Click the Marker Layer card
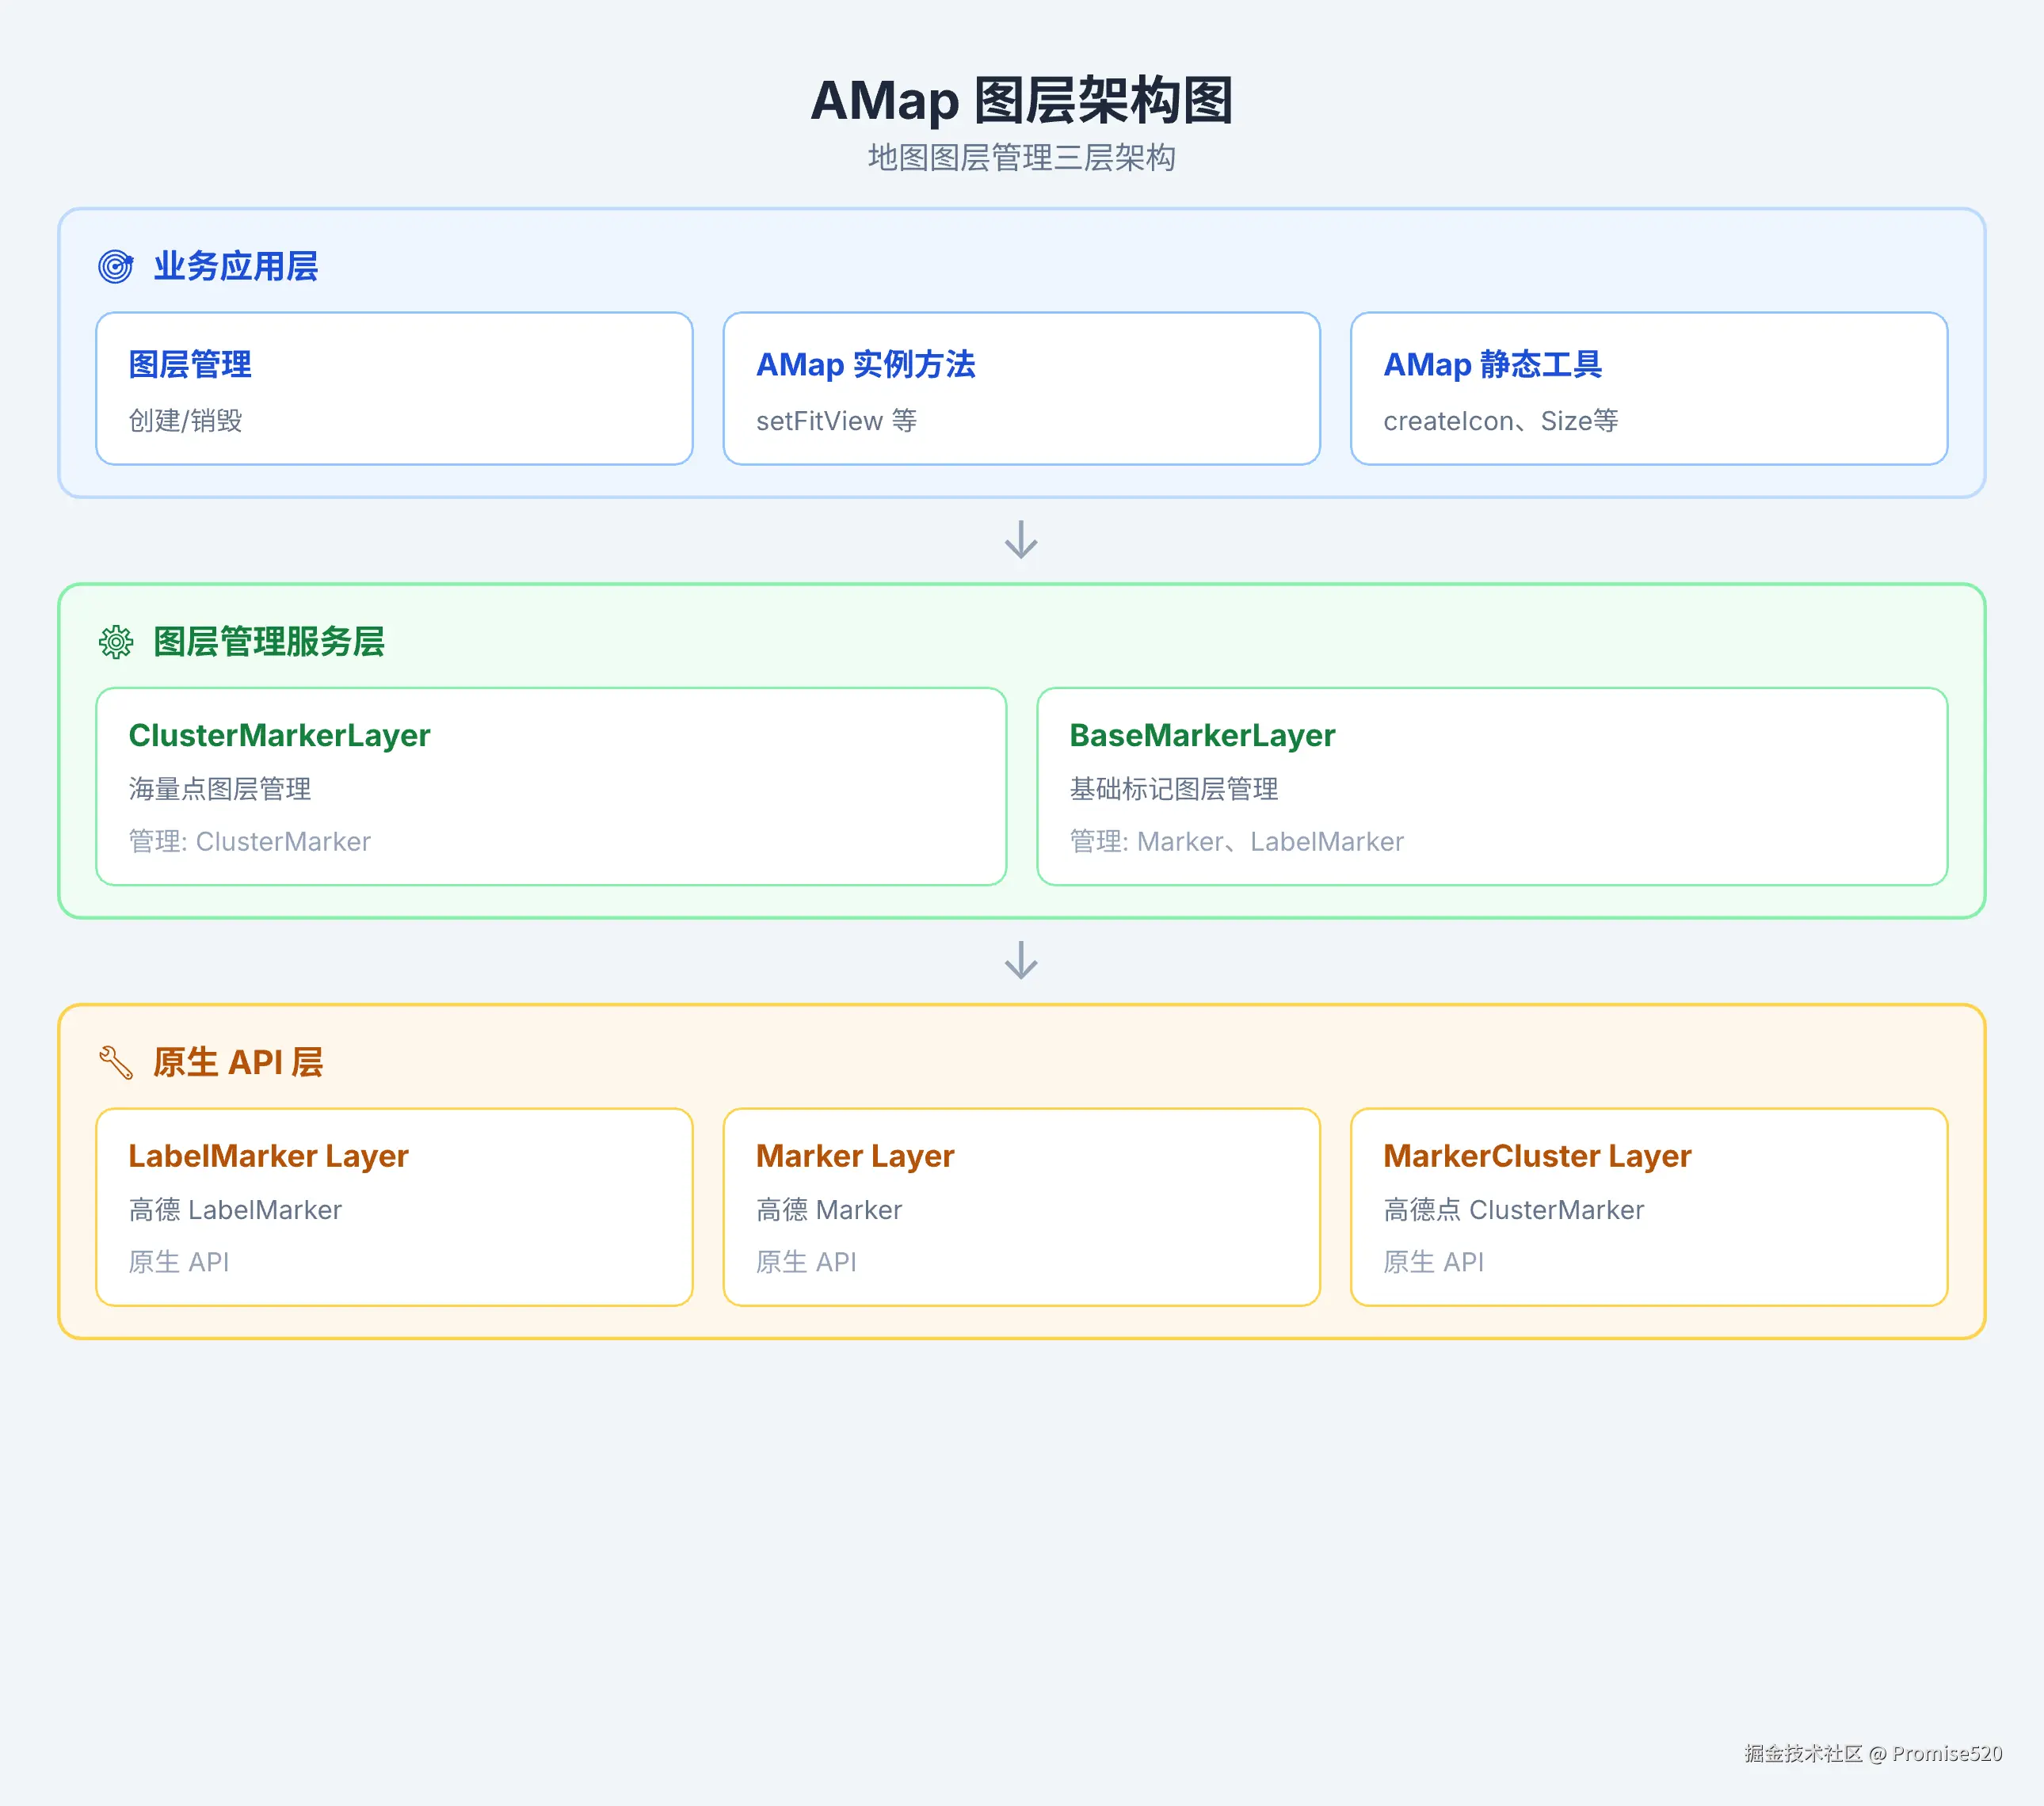This screenshot has height=1806, width=2044. tap(1021, 1206)
